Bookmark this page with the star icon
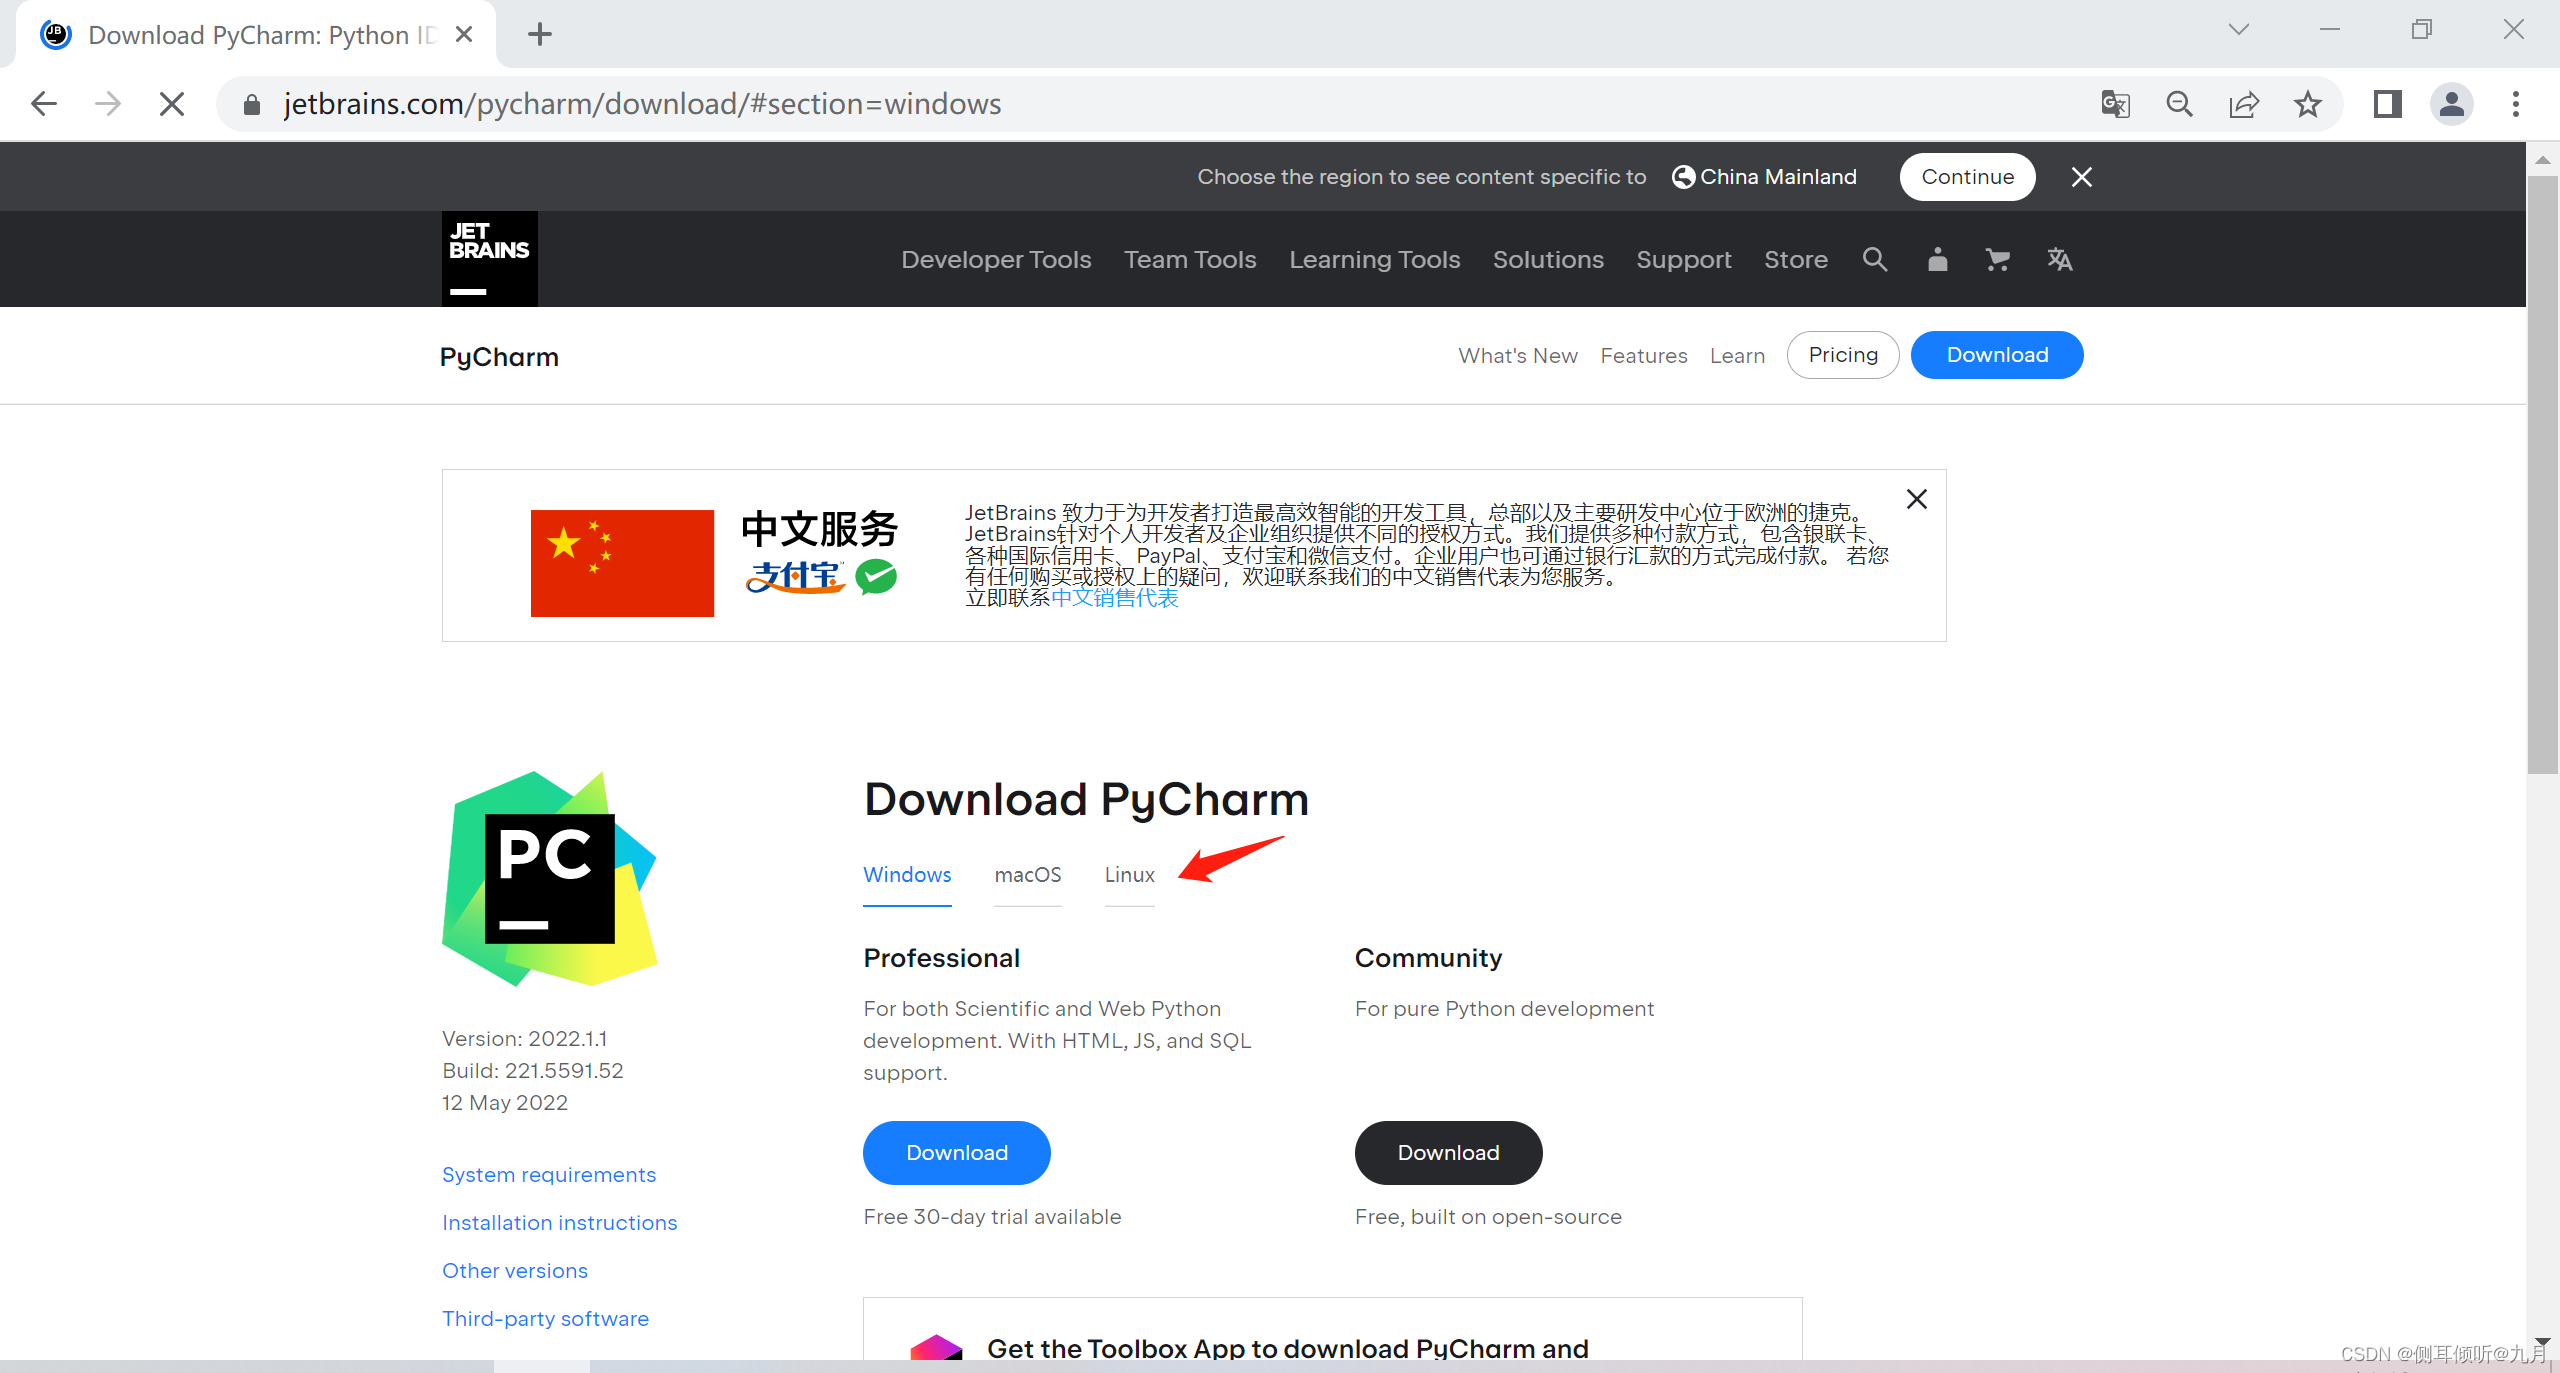The image size is (2560, 1373). (2308, 104)
